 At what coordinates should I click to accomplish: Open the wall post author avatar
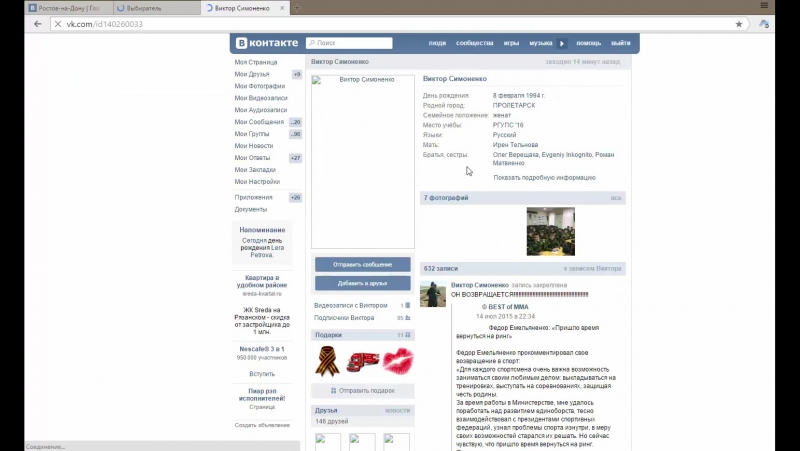[x=433, y=294]
